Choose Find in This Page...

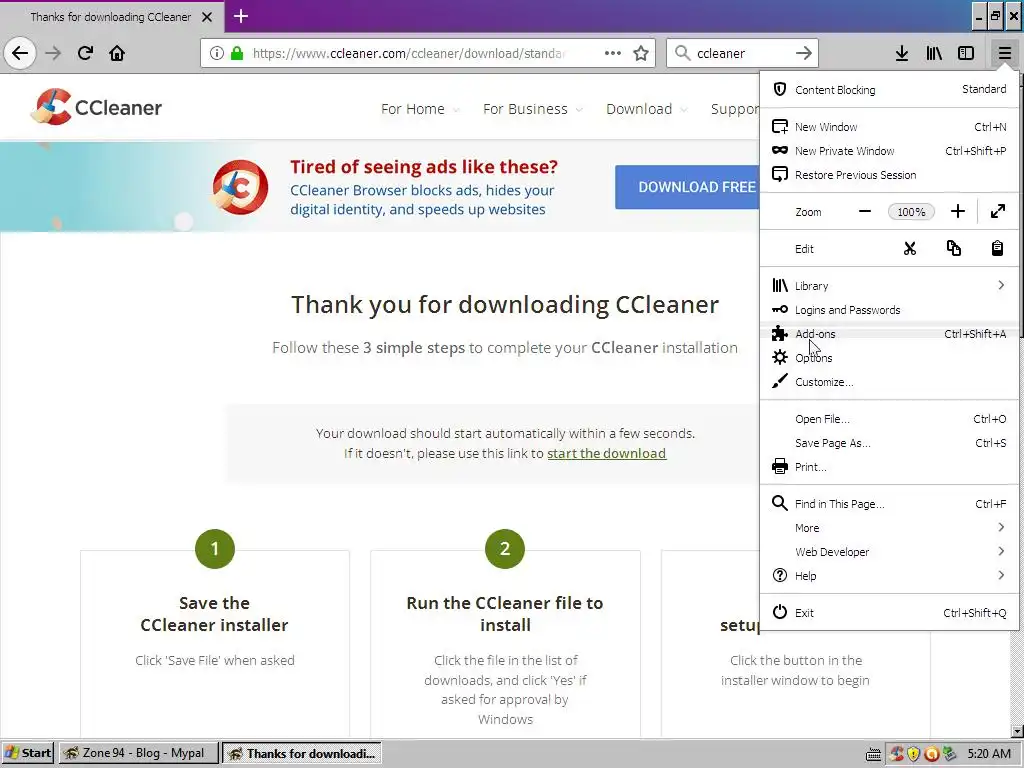tap(889, 504)
